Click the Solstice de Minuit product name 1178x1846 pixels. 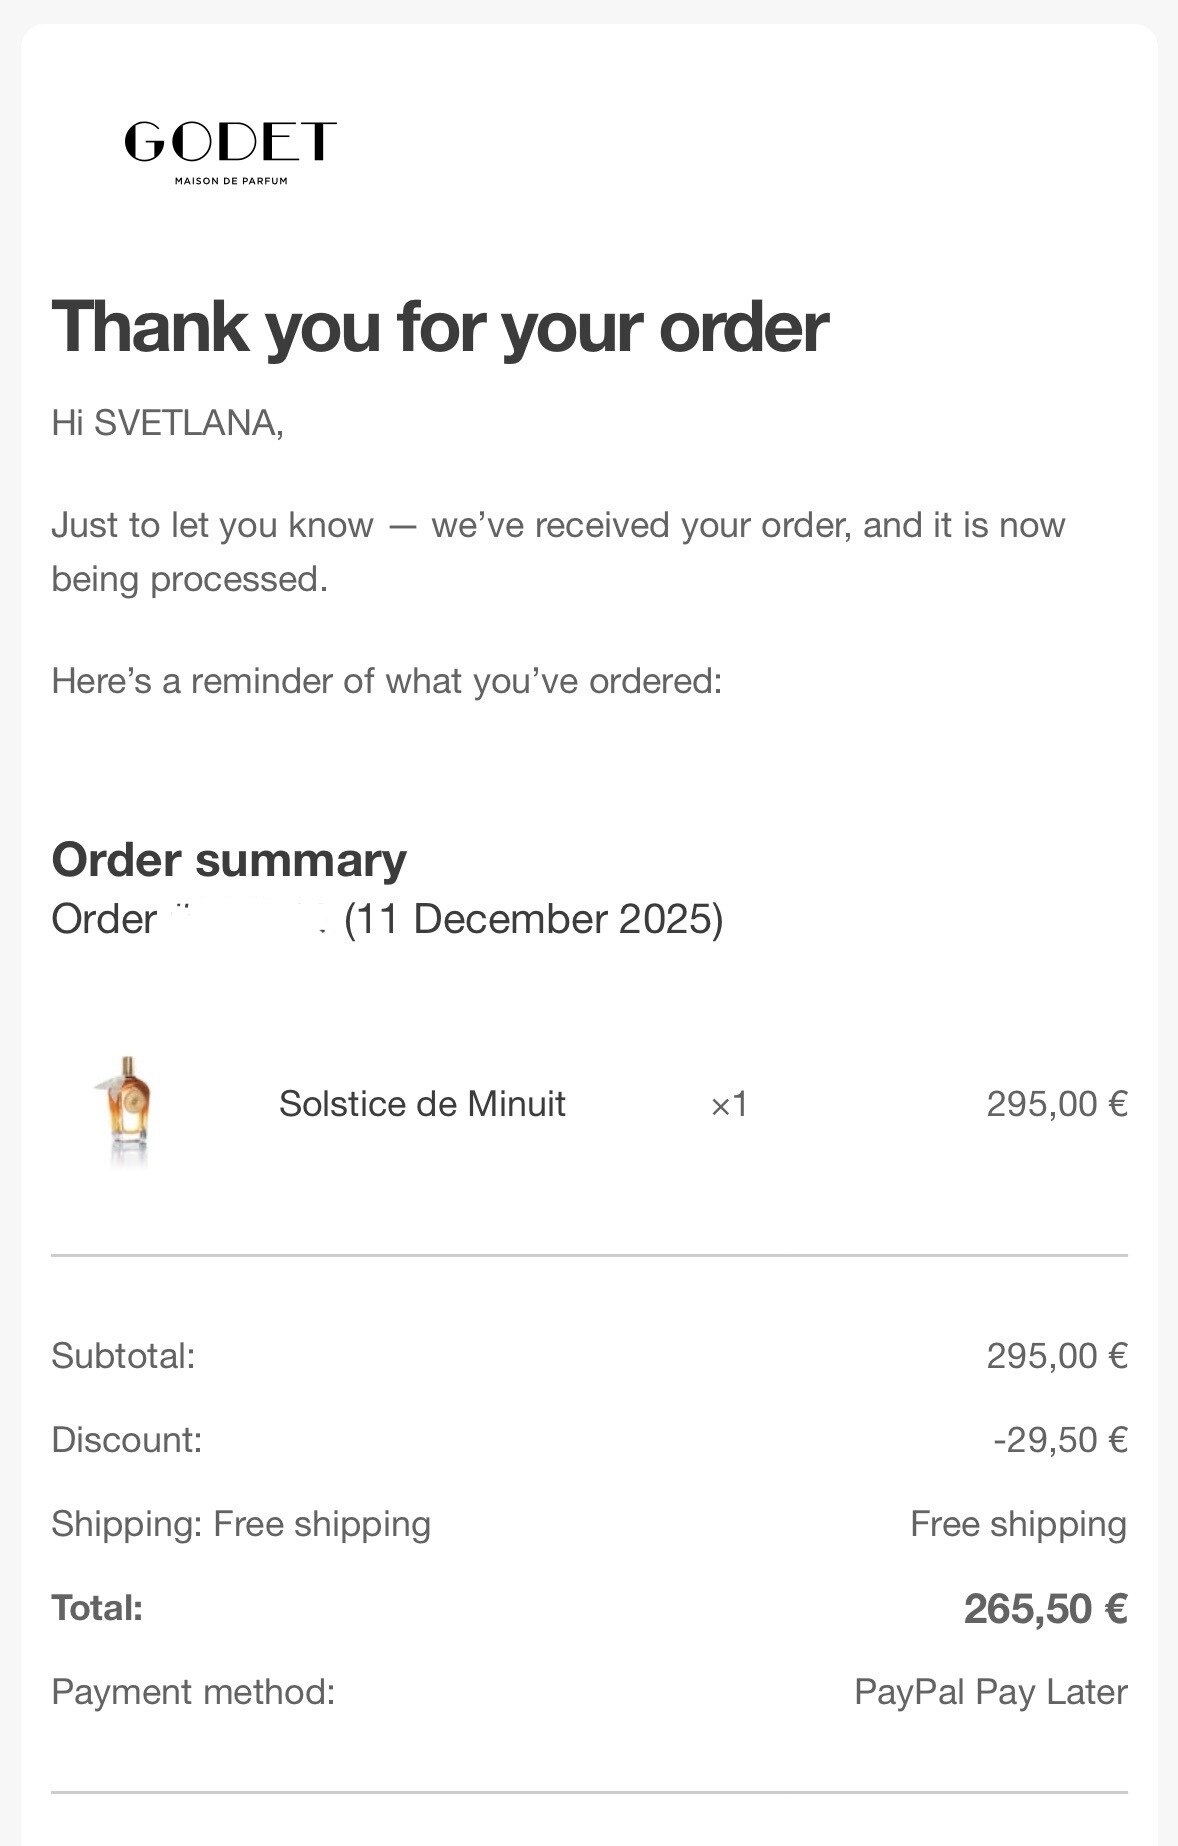[x=422, y=1104]
